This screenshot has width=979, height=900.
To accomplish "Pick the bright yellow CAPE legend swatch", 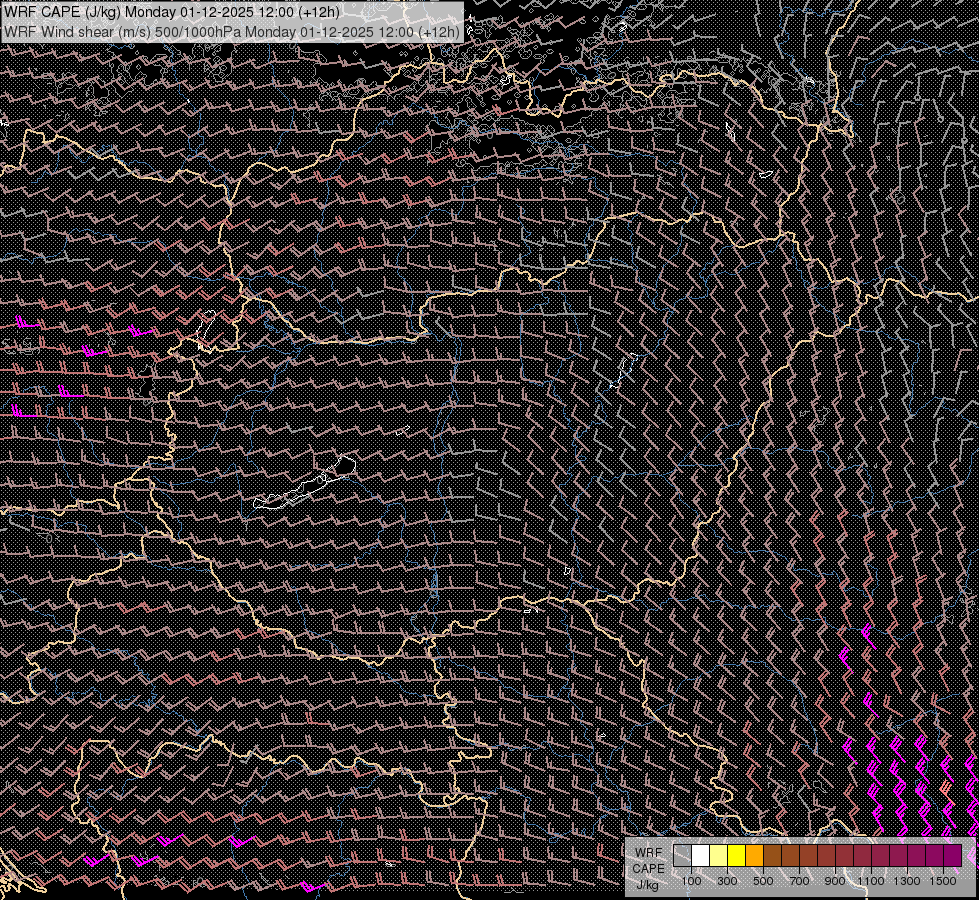I will click(x=736, y=855).
